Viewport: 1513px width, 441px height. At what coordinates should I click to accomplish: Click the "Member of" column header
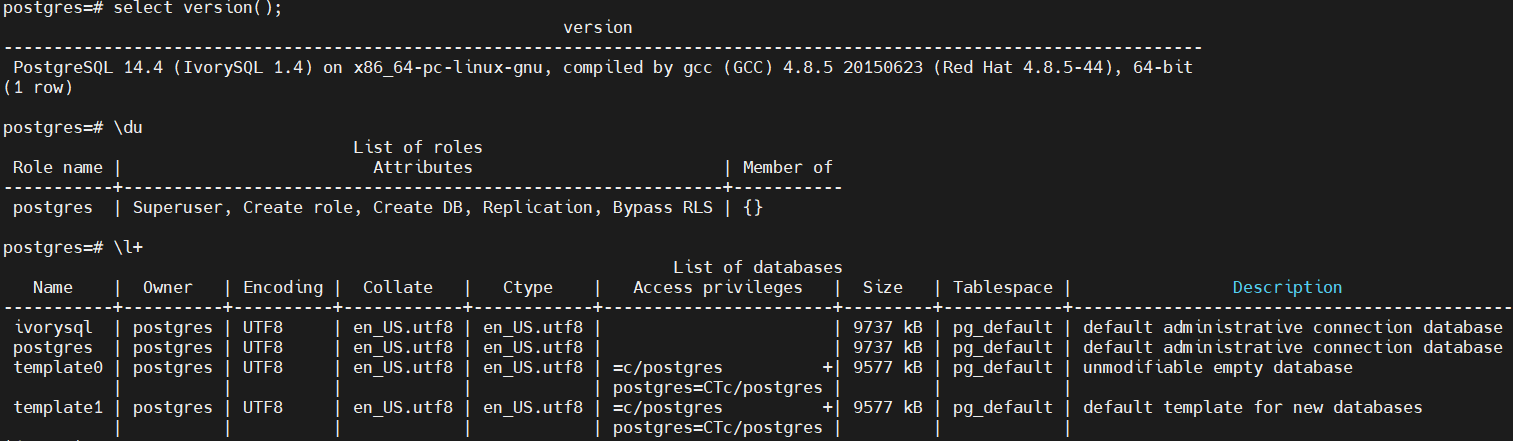787,168
